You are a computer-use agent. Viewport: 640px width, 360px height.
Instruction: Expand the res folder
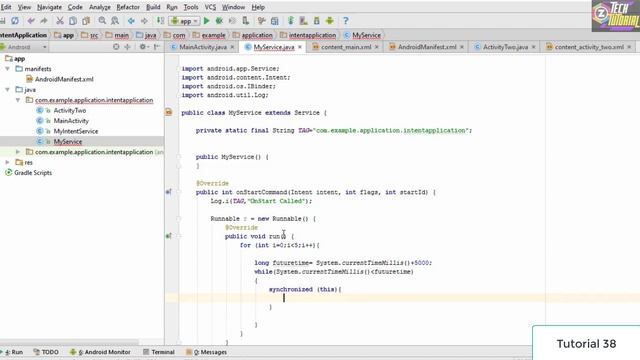pyautogui.click(x=7, y=162)
